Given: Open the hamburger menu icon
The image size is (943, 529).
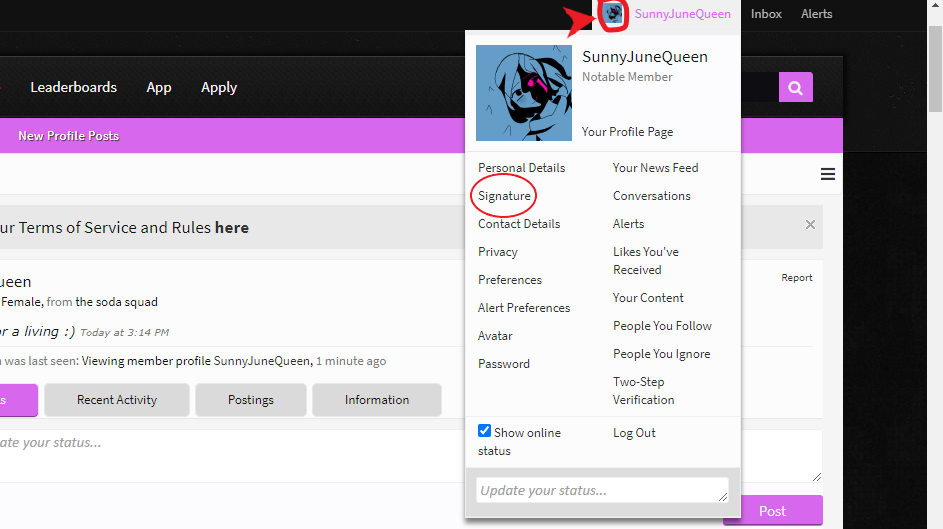Looking at the screenshot, I should pyautogui.click(x=828, y=174).
